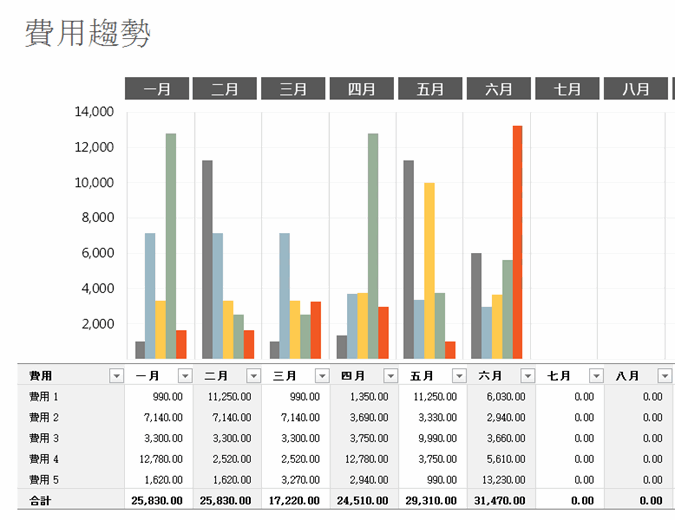Select the 二月 label above the chart
This screenshot has height=520, width=675.
pyautogui.click(x=225, y=89)
